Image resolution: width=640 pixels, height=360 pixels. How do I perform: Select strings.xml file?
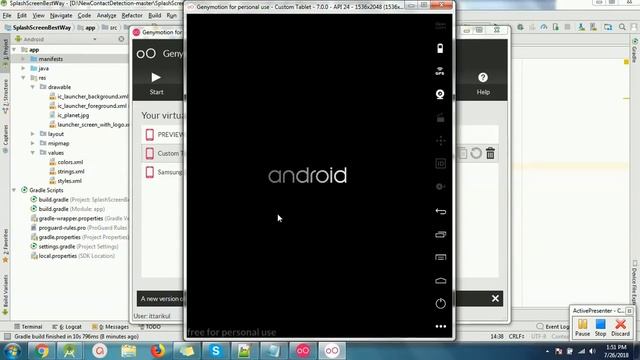point(67,171)
